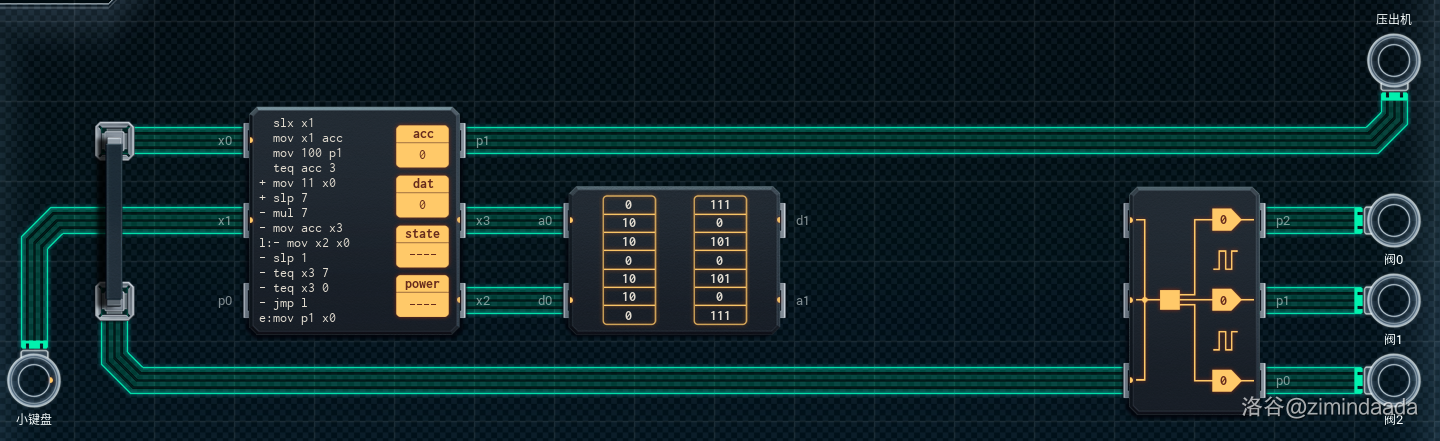
Task: Click the orange junction square in expander
Action: coord(1169,300)
